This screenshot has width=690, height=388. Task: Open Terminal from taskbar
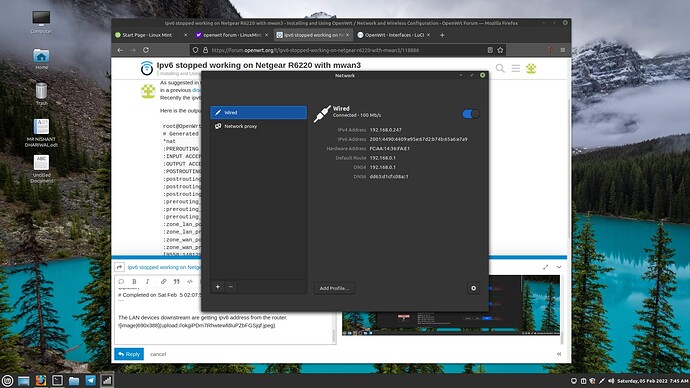tap(57, 381)
